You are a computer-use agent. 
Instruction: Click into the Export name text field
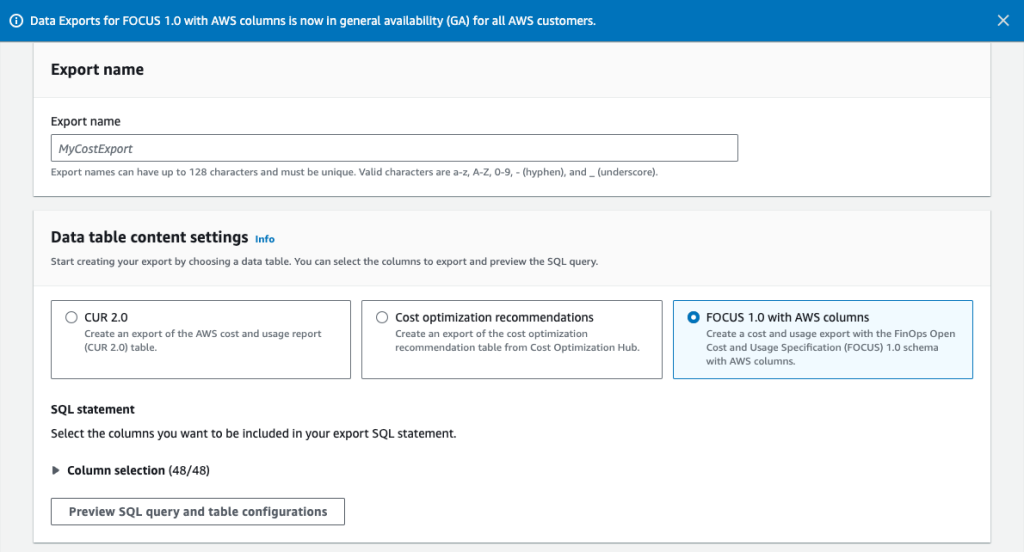point(394,148)
